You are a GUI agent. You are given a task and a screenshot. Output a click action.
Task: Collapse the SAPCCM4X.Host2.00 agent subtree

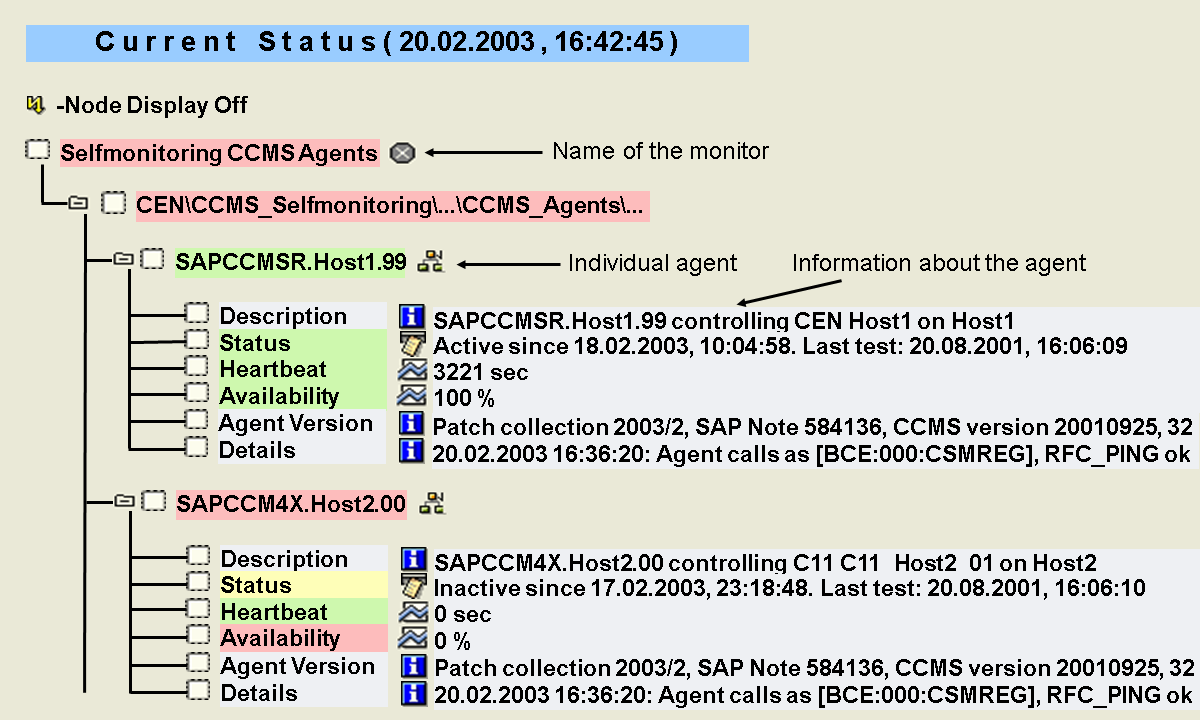pos(123,501)
